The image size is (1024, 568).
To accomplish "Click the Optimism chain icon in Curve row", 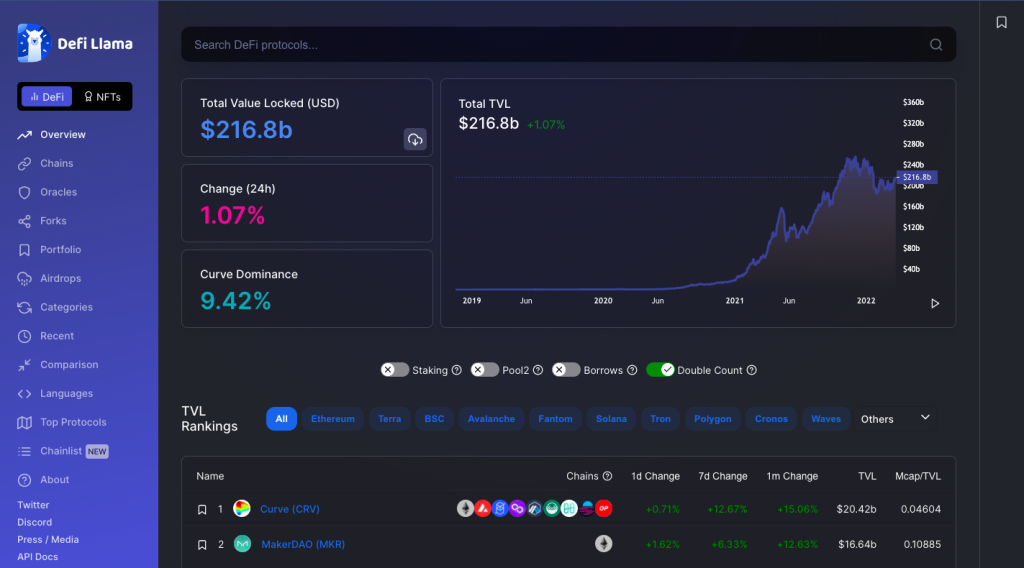I will [x=603, y=508].
